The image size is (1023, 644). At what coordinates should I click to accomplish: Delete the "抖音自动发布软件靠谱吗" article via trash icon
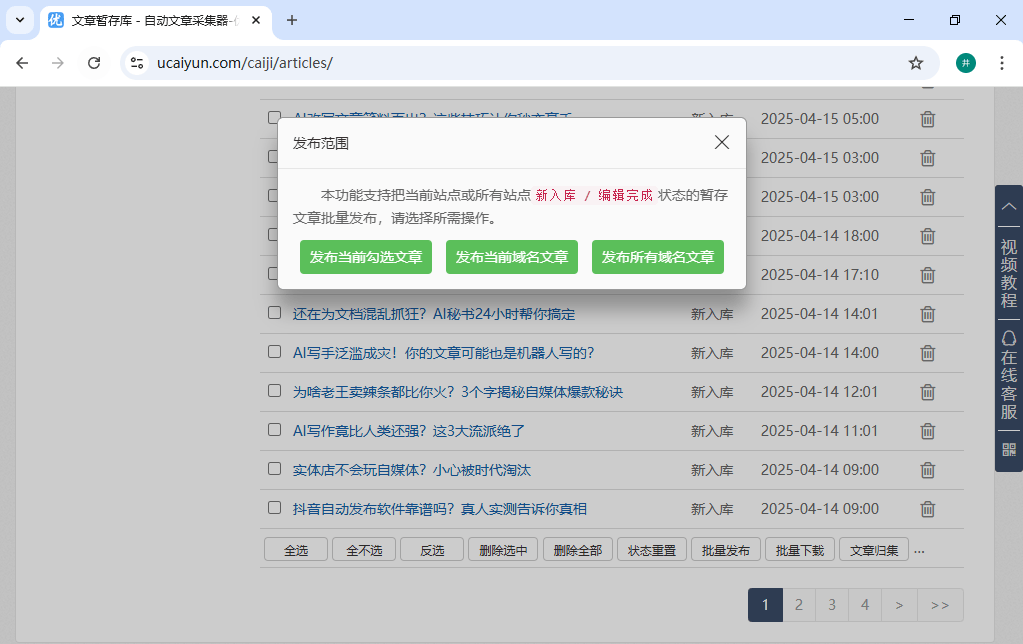[x=927, y=508]
